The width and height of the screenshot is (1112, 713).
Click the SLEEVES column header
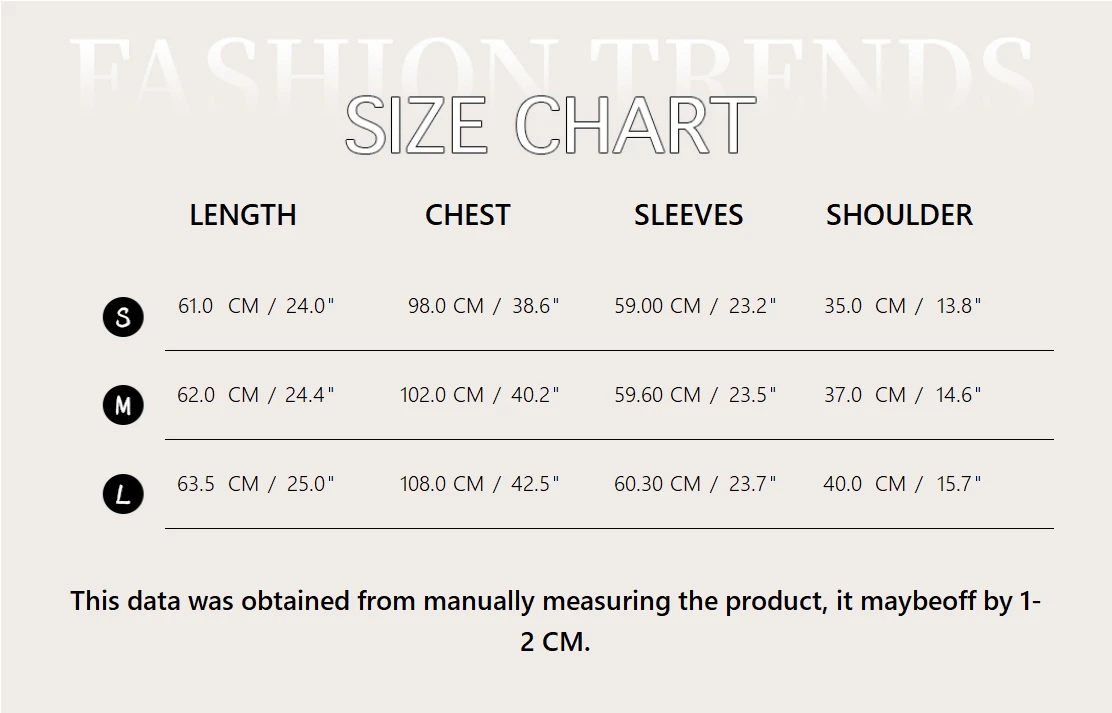(x=688, y=215)
